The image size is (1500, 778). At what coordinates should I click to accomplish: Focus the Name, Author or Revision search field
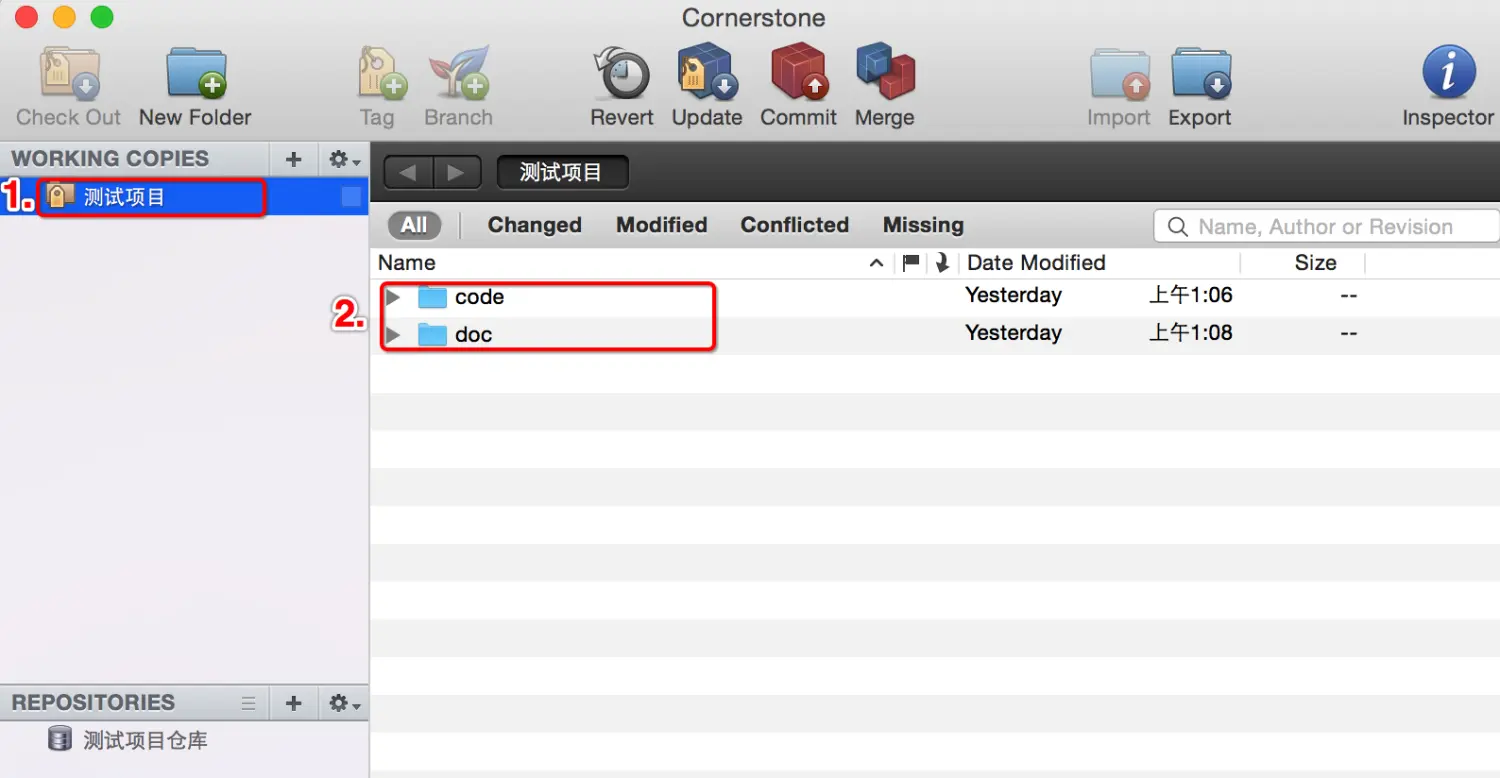point(1327,226)
